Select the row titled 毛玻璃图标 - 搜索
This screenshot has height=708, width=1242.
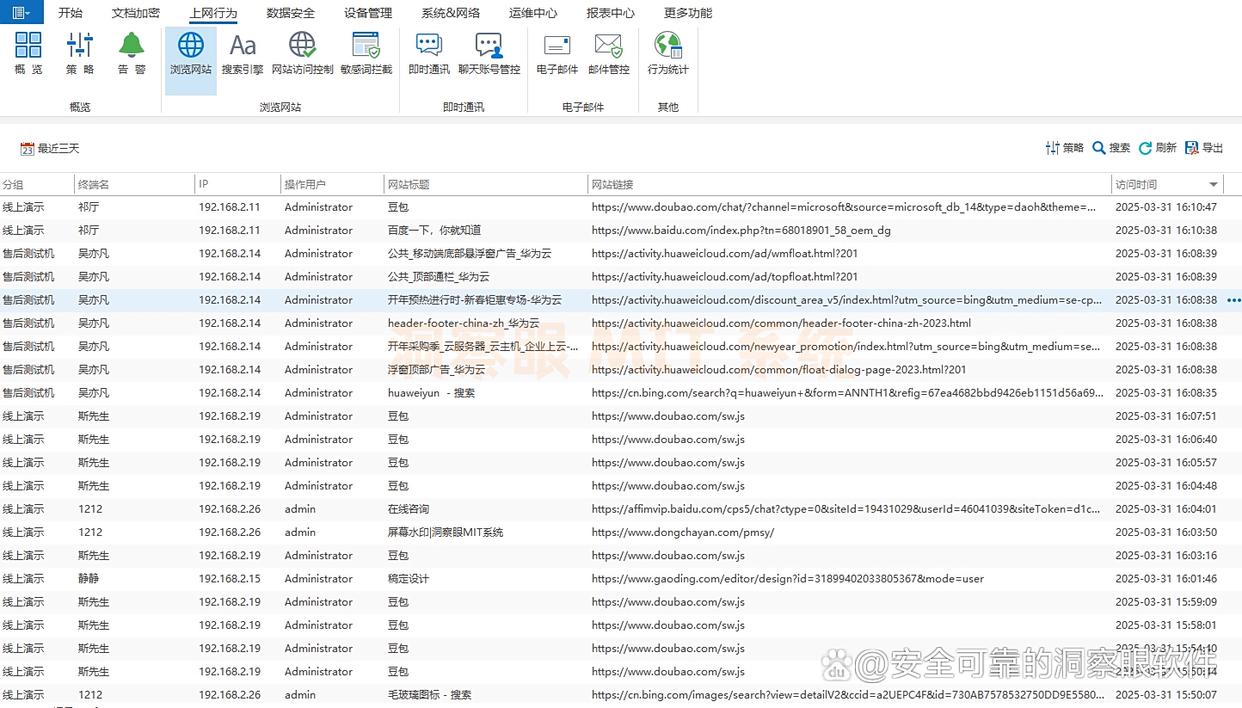pyautogui.click(x=620, y=695)
